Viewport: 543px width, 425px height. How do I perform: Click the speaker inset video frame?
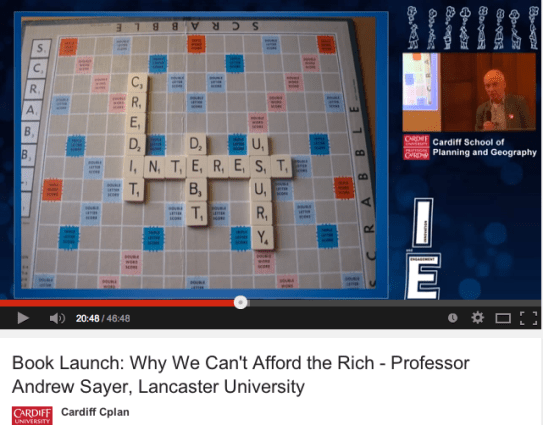pos(469,92)
